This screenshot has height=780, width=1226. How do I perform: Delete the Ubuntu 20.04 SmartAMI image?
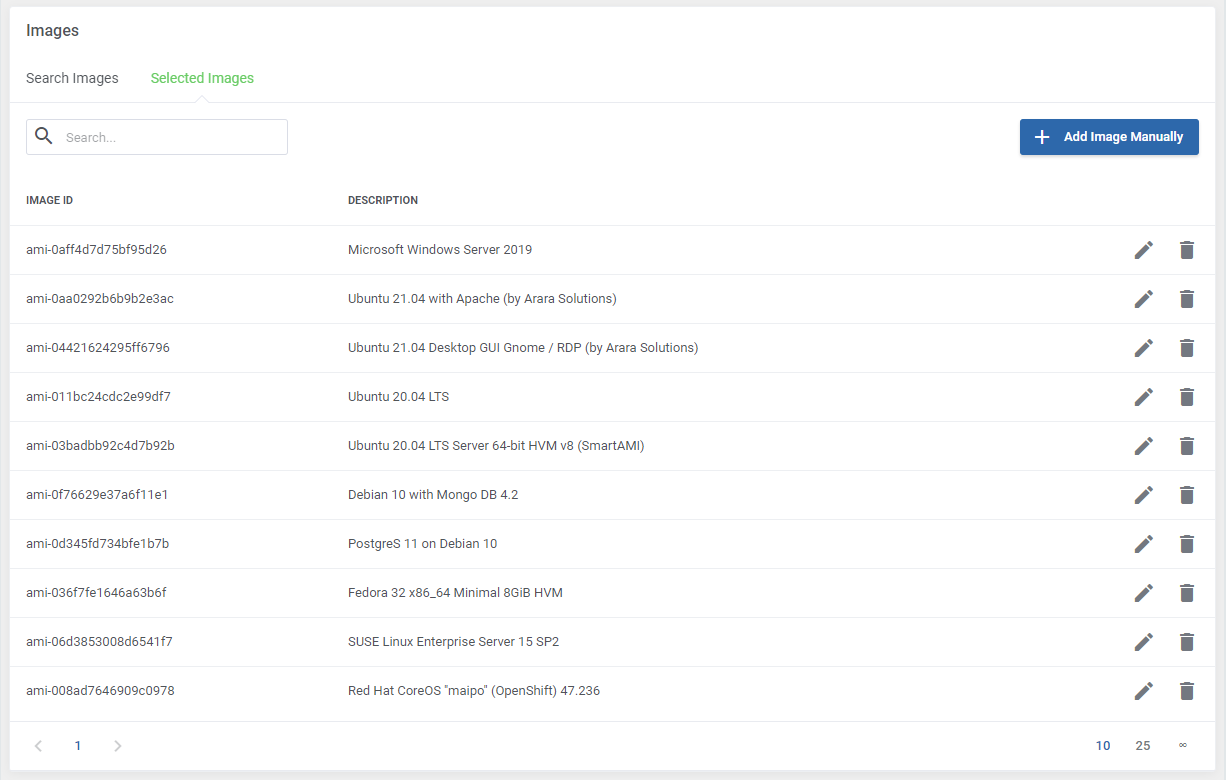1187,445
